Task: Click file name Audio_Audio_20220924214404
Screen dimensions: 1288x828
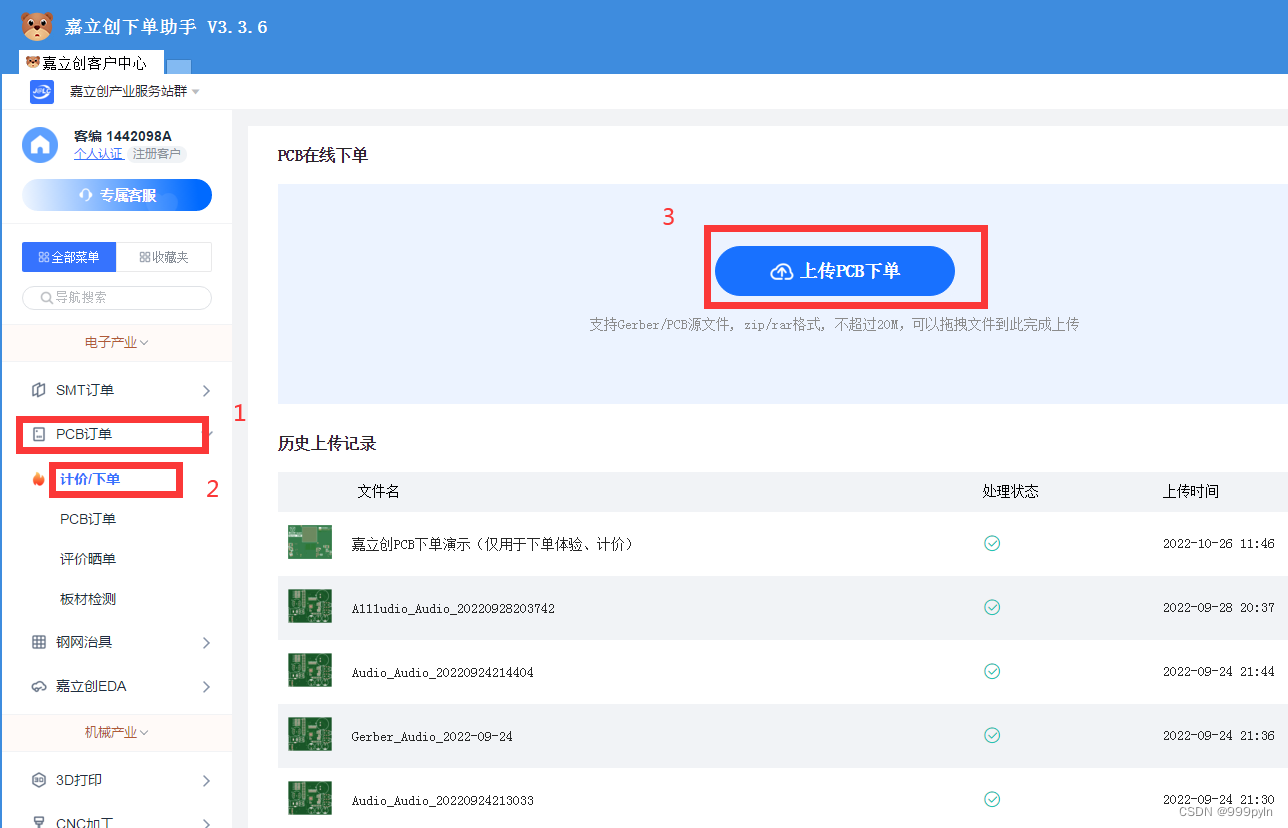Action: tap(442, 672)
